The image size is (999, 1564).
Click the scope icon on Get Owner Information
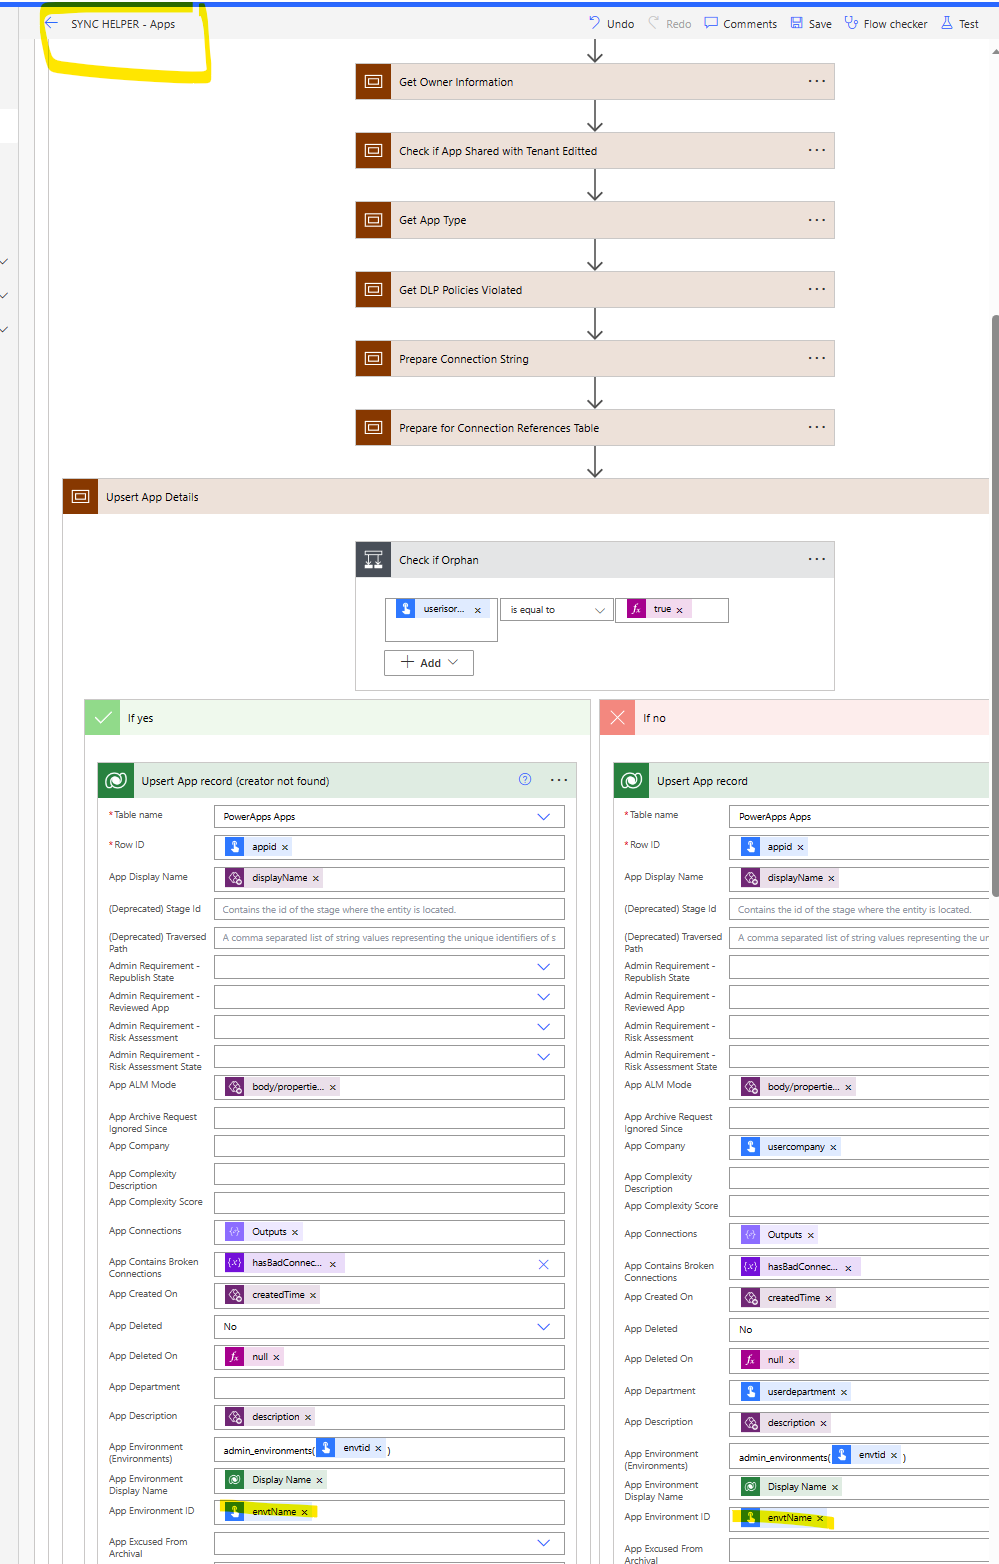(x=373, y=81)
